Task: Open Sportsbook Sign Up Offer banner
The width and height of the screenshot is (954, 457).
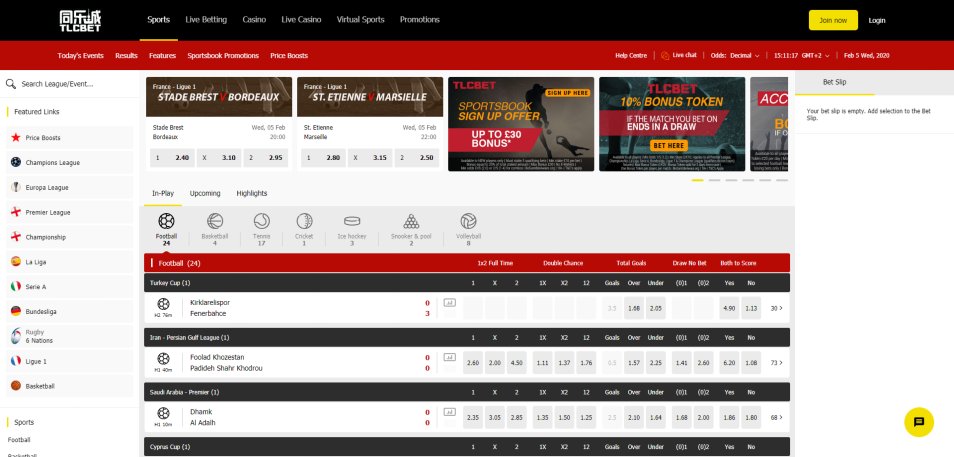Action: click(x=521, y=124)
